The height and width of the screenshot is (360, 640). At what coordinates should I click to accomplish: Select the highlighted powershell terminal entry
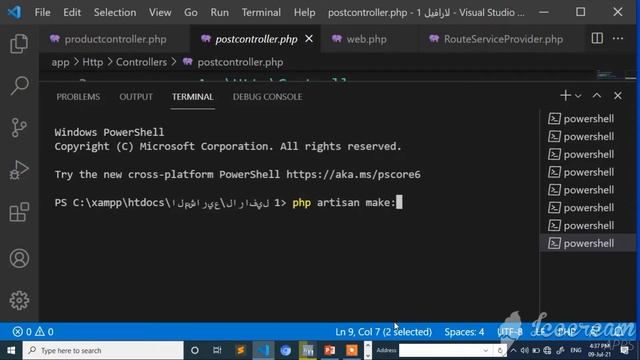[588, 243]
